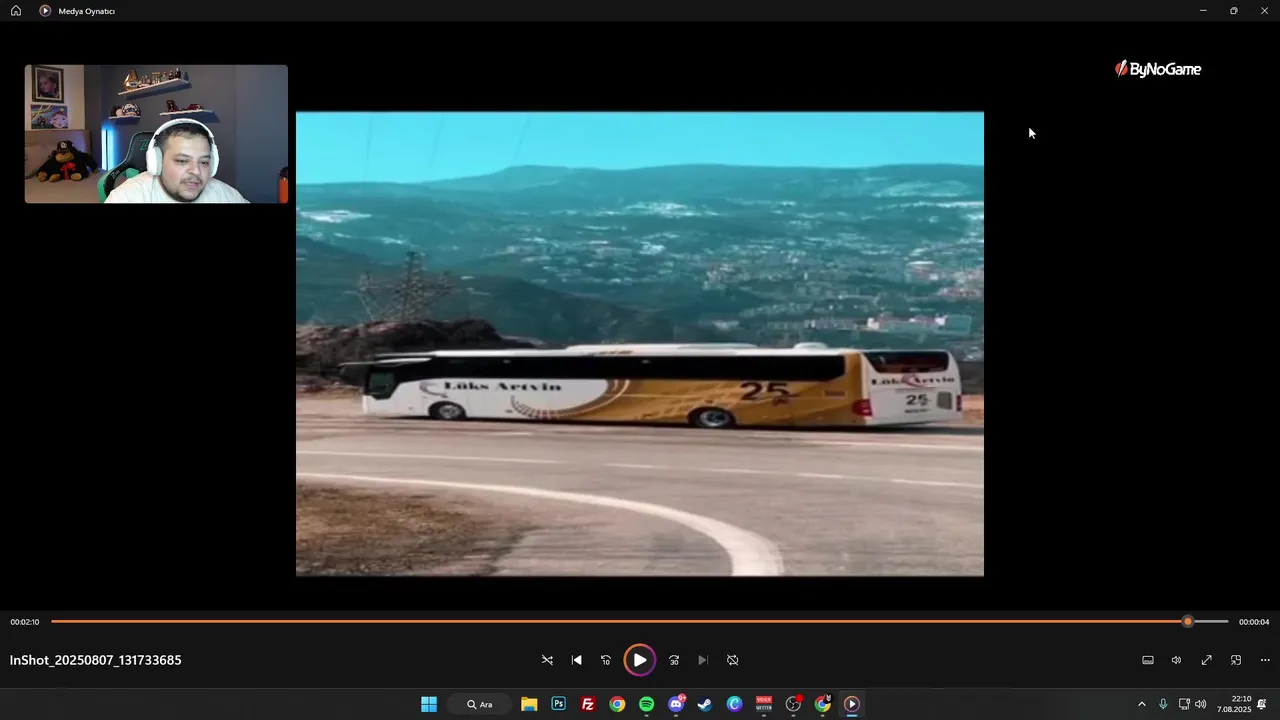Open File Explorer from taskbar
The width and height of the screenshot is (1280, 720).
(x=529, y=704)
